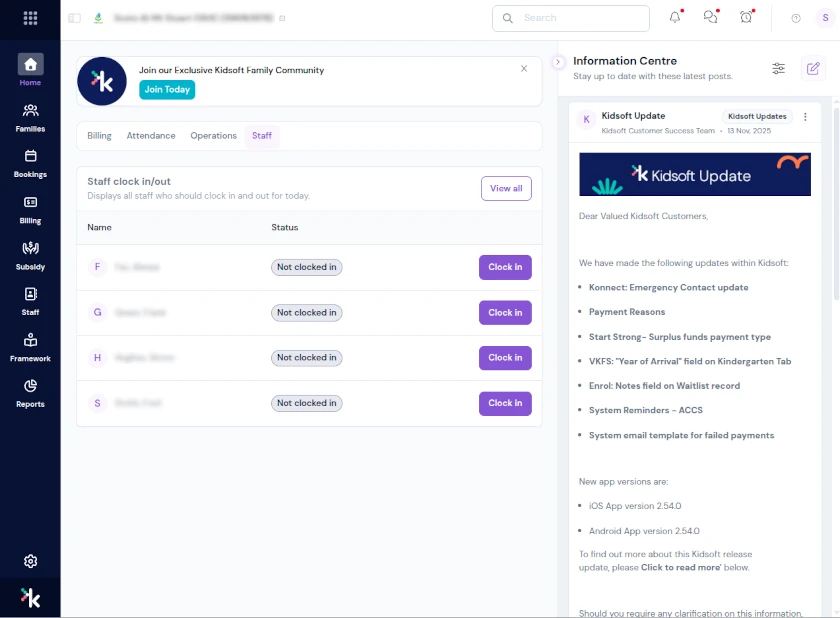The image size is (840, 618).
Task: Open the app launcher grid icon
Action: pyautogui.click(x=30, y=18)
